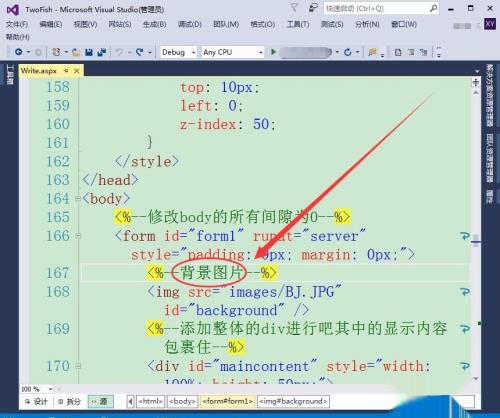Image resolution: width=500 pixels, height=418 pixels.
Task: Collapse the form tag on line 166
Action: point(78,236)
